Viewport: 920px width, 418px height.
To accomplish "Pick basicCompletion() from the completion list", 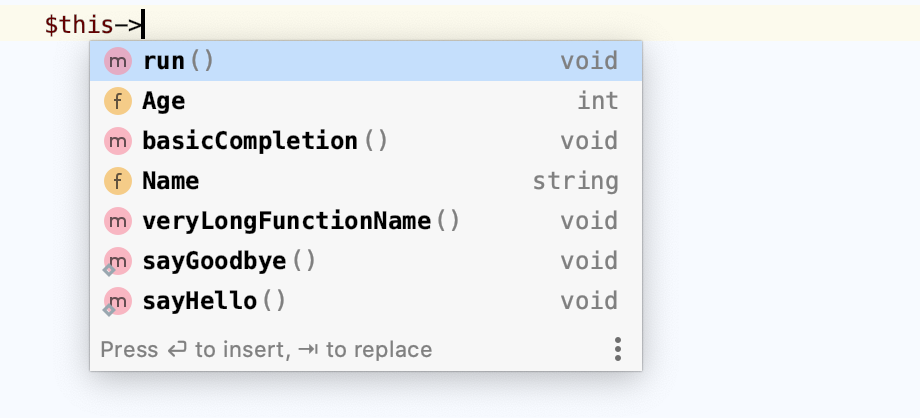I will [366, 141].
